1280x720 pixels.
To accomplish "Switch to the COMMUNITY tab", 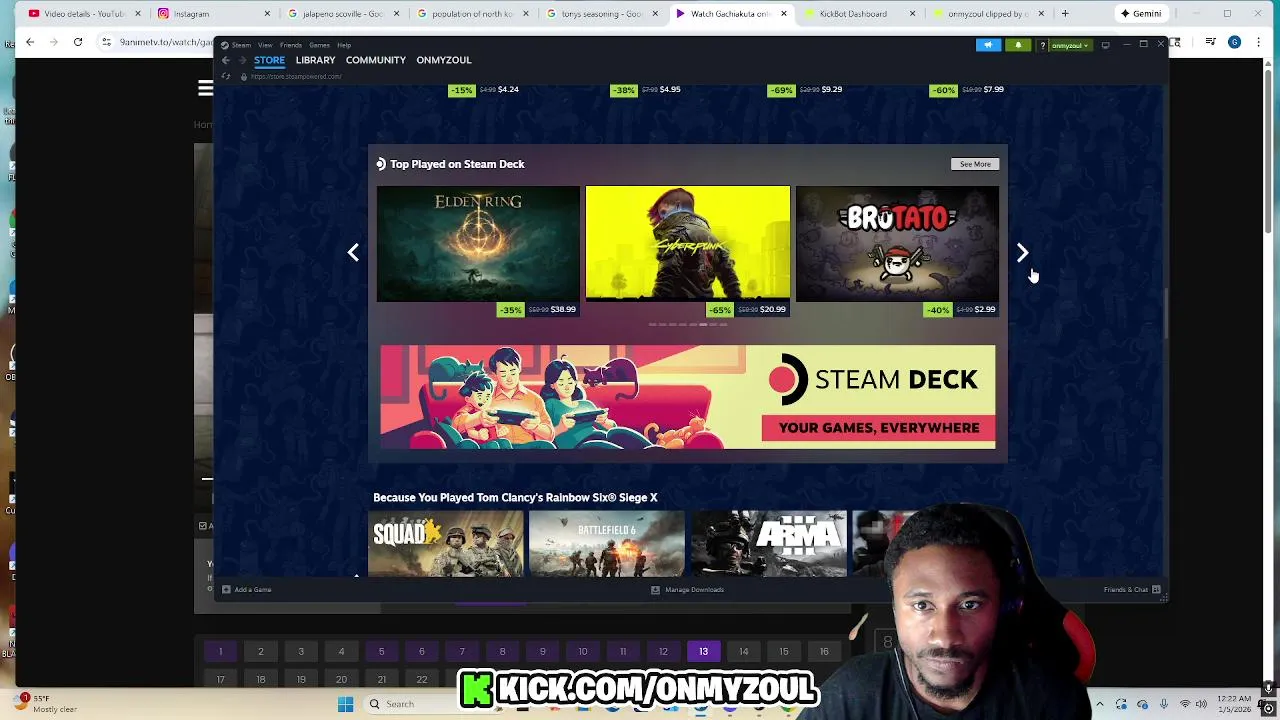I will tap(376, 60).
